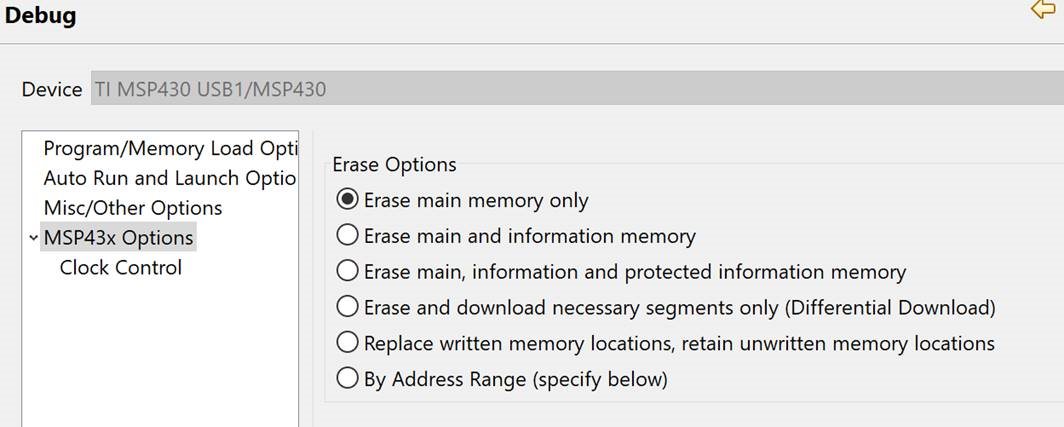1064x427 pixels.
Task: Click blank area below Clock Control
Action: click(160, 353)
